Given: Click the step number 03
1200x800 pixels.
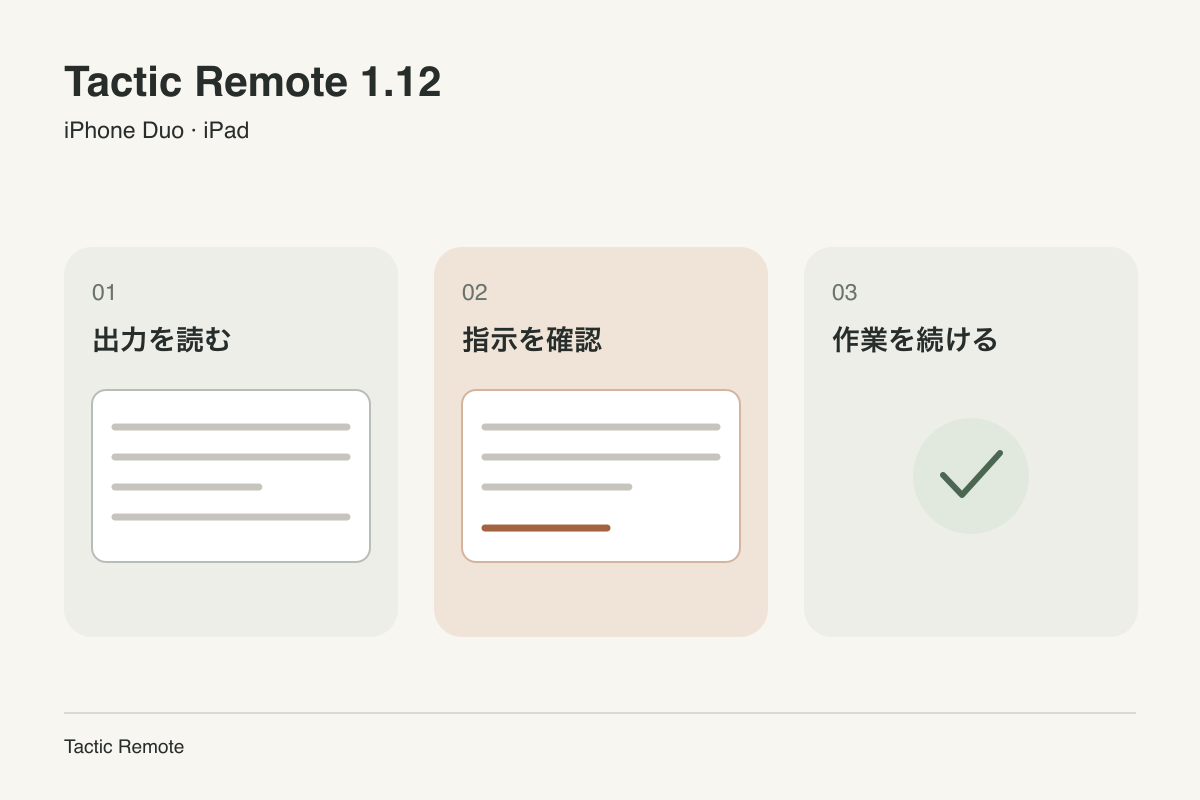Looking at the screenshot, I should click(845, 292).
